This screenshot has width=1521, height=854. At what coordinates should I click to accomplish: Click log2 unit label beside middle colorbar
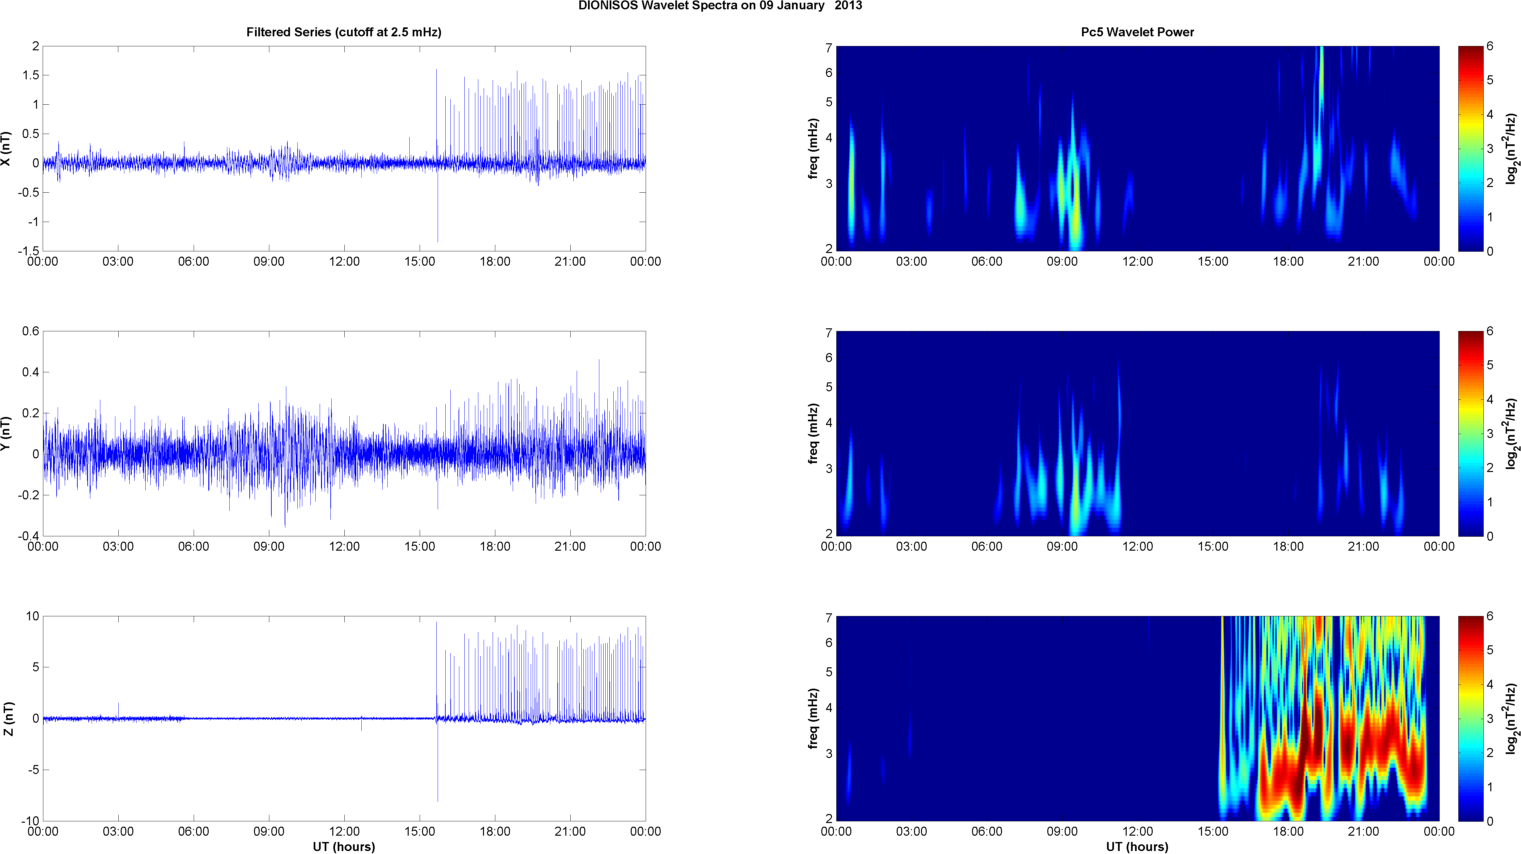pos(1513,433)
